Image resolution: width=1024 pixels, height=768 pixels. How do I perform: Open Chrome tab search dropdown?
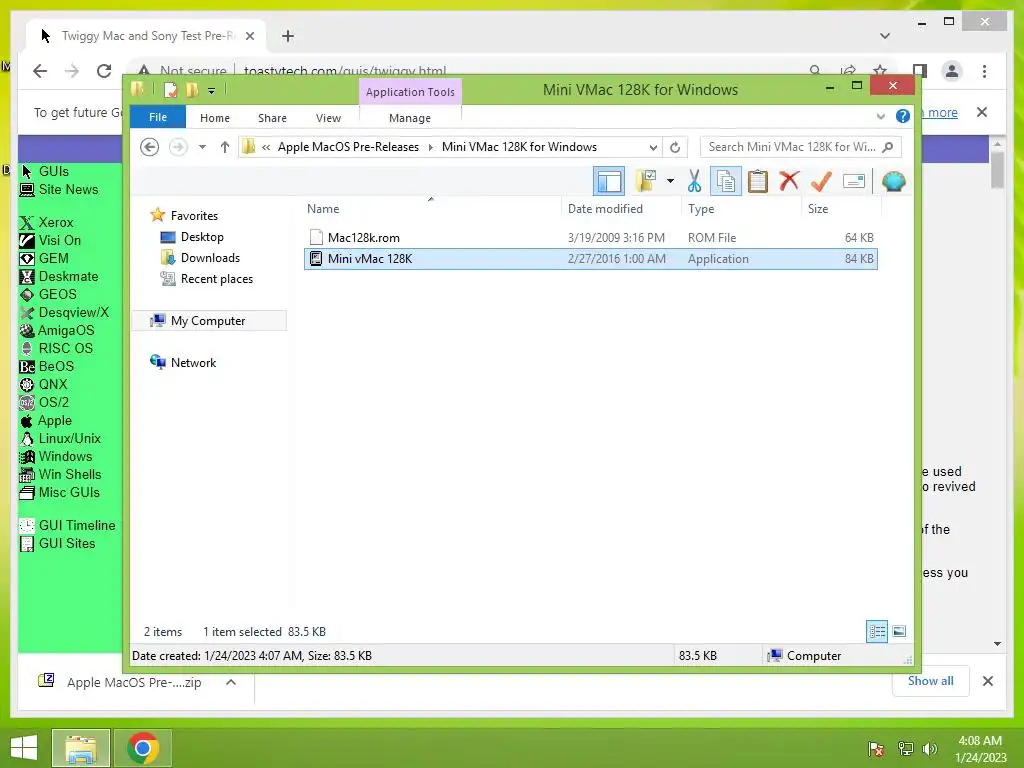pyautogui.click(x=885, y=36)
